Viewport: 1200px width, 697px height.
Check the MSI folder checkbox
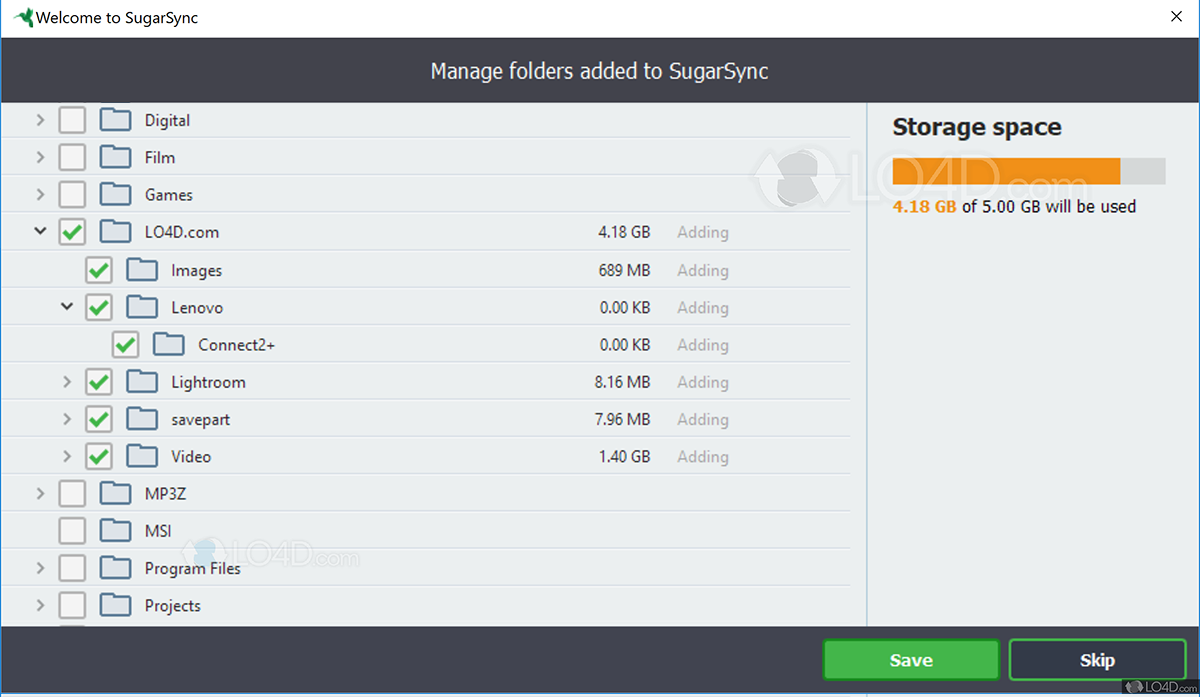pyautogui.click(x=72, y=531)
